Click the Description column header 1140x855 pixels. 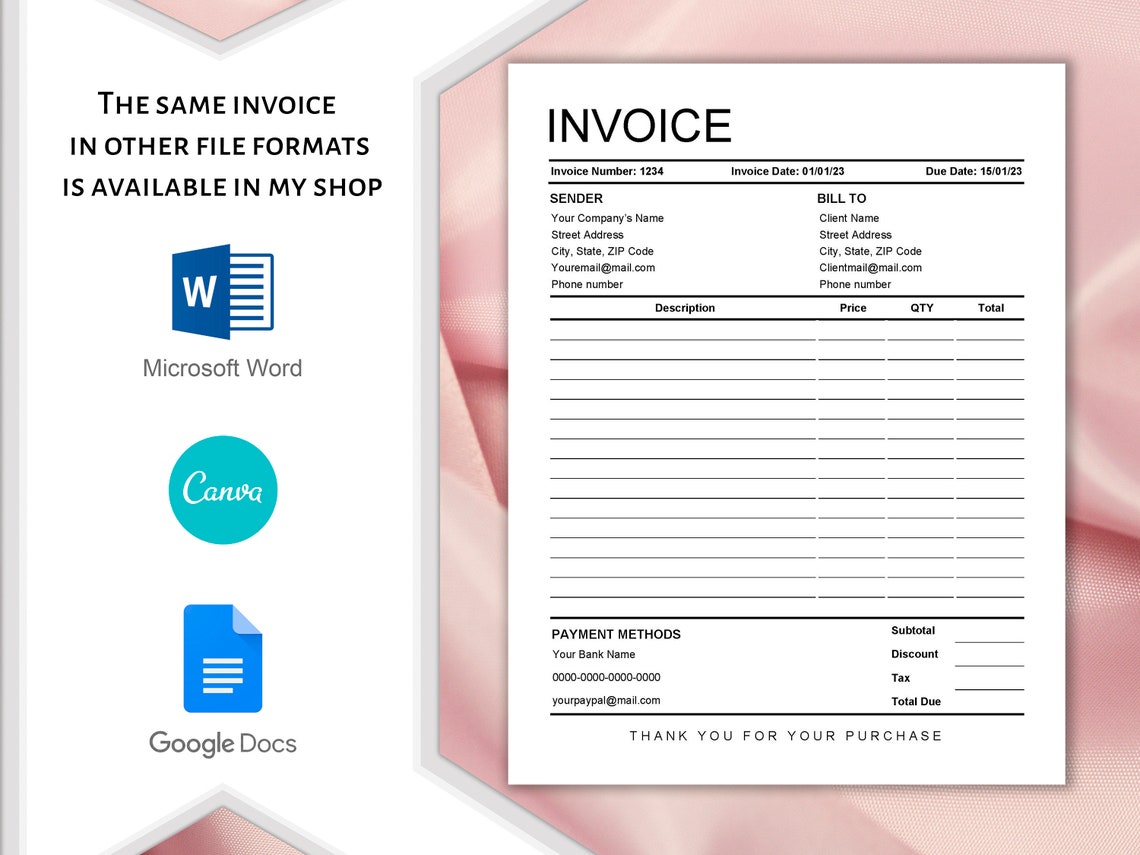coord(685,308)
